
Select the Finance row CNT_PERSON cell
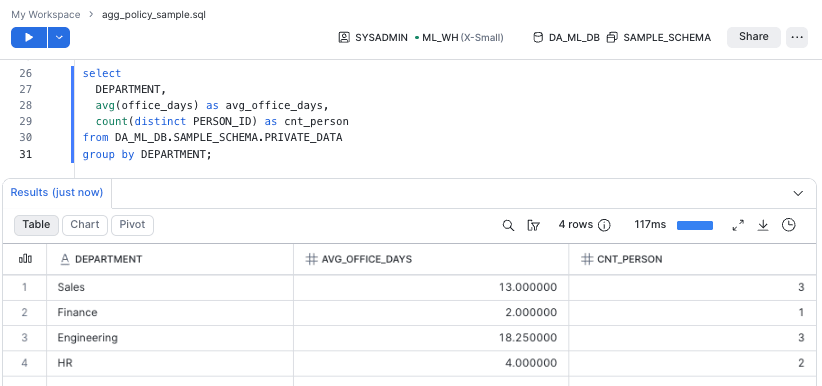[693, 313]
